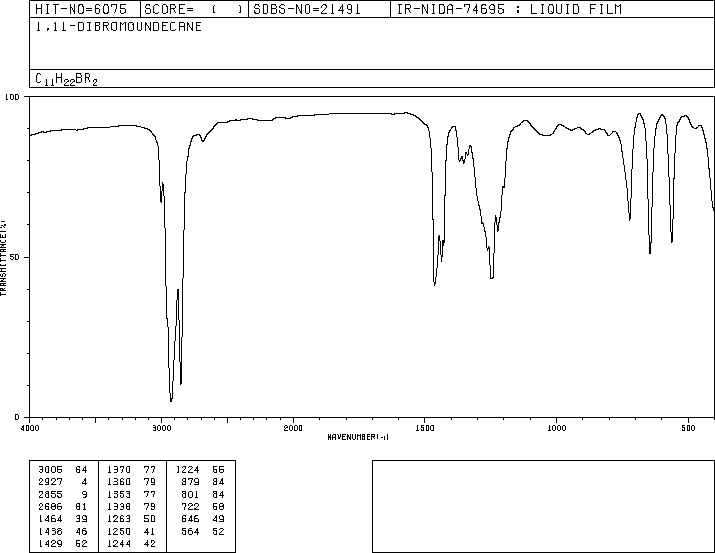Select peak table wavenumber 2855
Viewport: 715px width, 553px height.
click(50, 494)
